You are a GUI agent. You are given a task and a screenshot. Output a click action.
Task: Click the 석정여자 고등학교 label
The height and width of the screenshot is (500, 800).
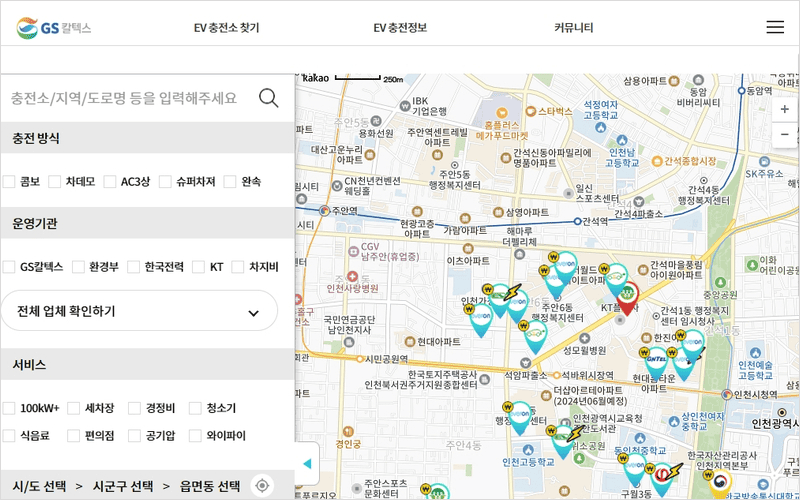(601, 110)
